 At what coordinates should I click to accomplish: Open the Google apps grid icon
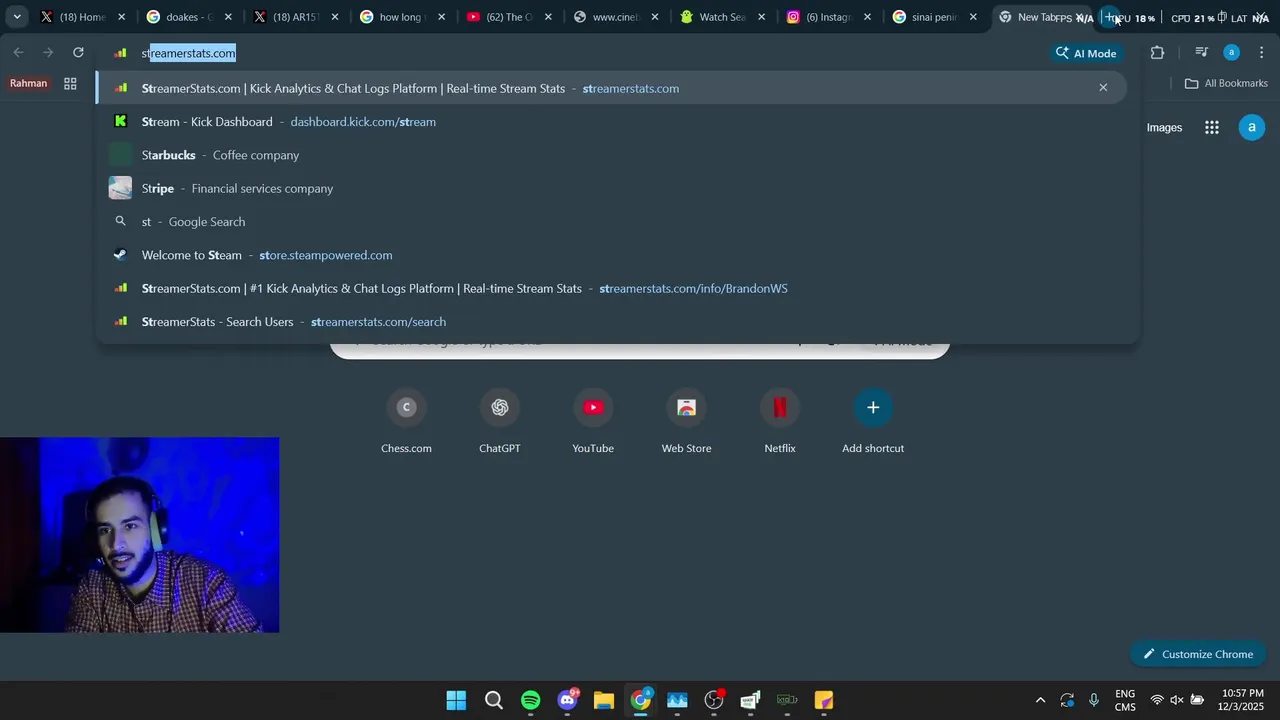(1212, 127)
